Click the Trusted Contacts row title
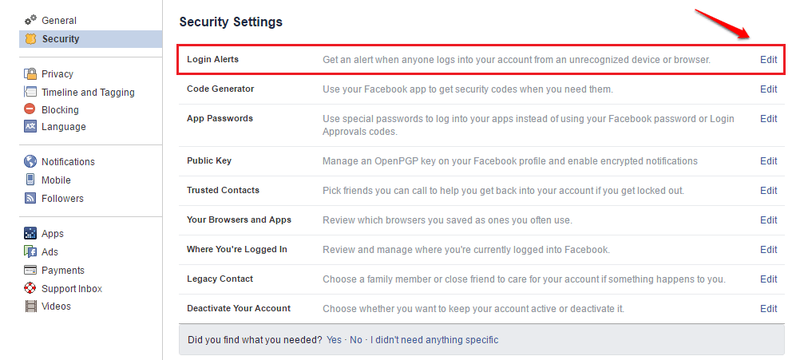 click(x=223, y=190)
